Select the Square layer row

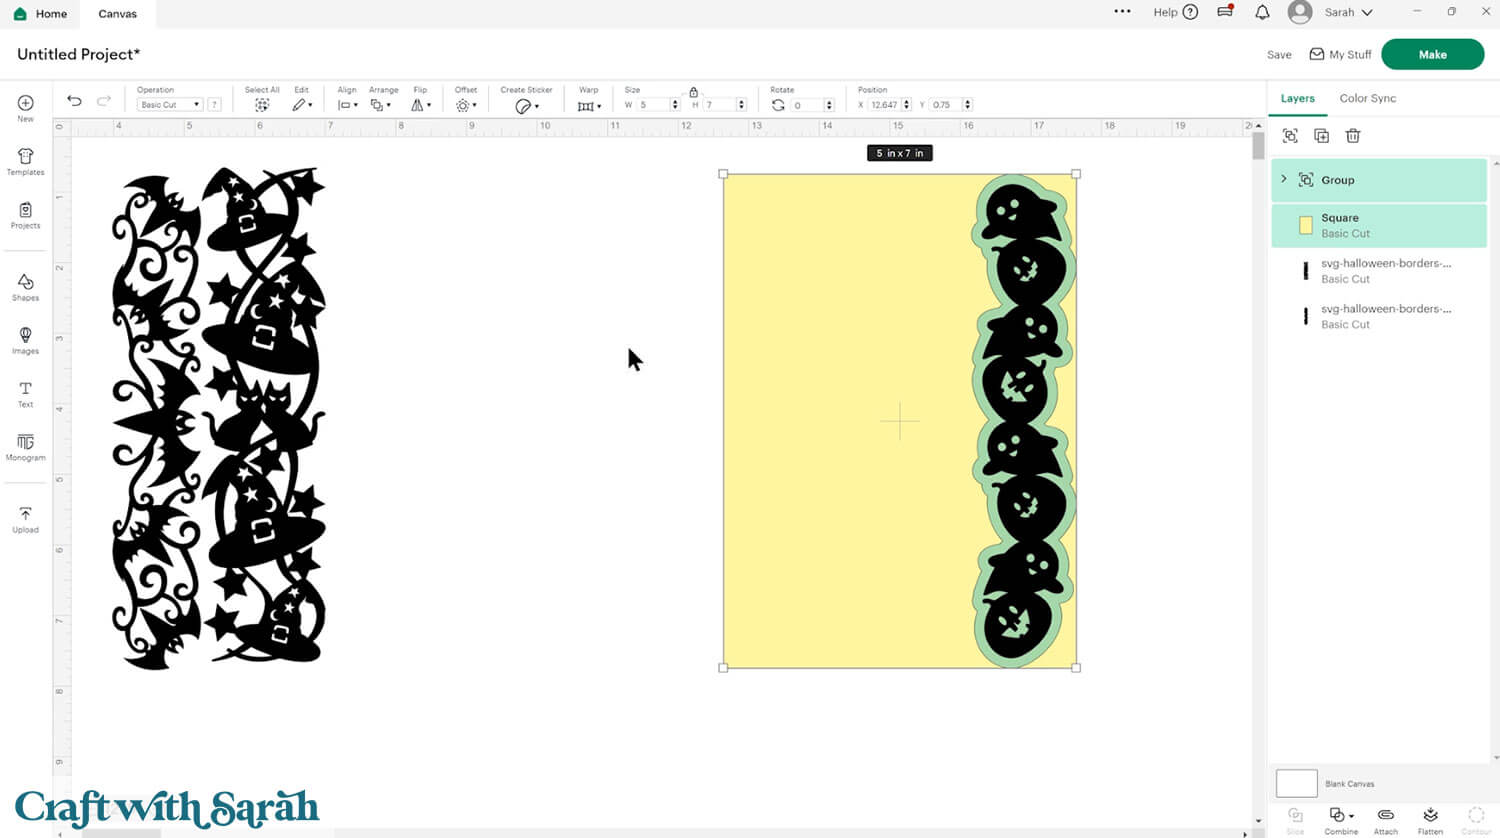coord(1379,225)
